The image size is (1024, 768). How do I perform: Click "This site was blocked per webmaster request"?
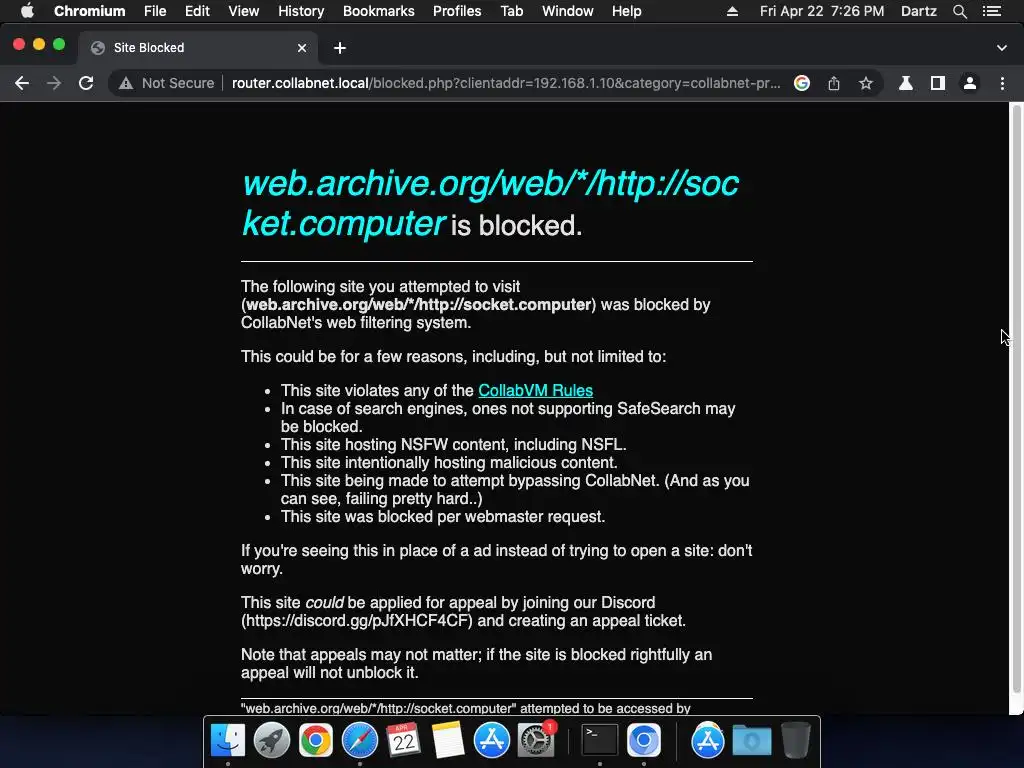[443, 517]
